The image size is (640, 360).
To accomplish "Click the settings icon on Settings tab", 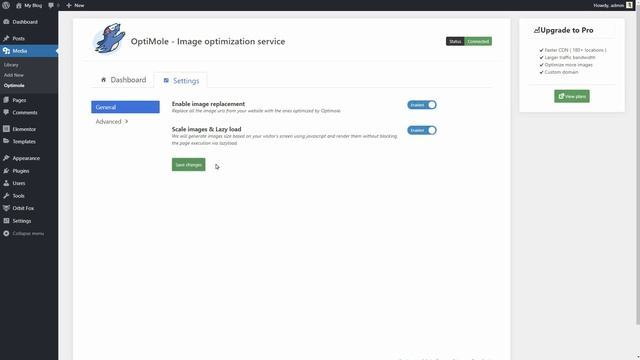I will (x=166, y=80).
